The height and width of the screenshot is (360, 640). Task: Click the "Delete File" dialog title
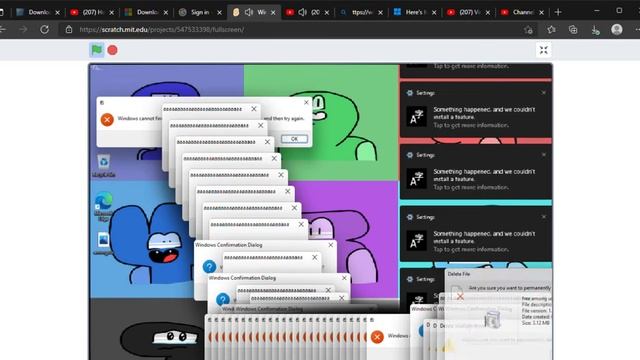[459, 274]
